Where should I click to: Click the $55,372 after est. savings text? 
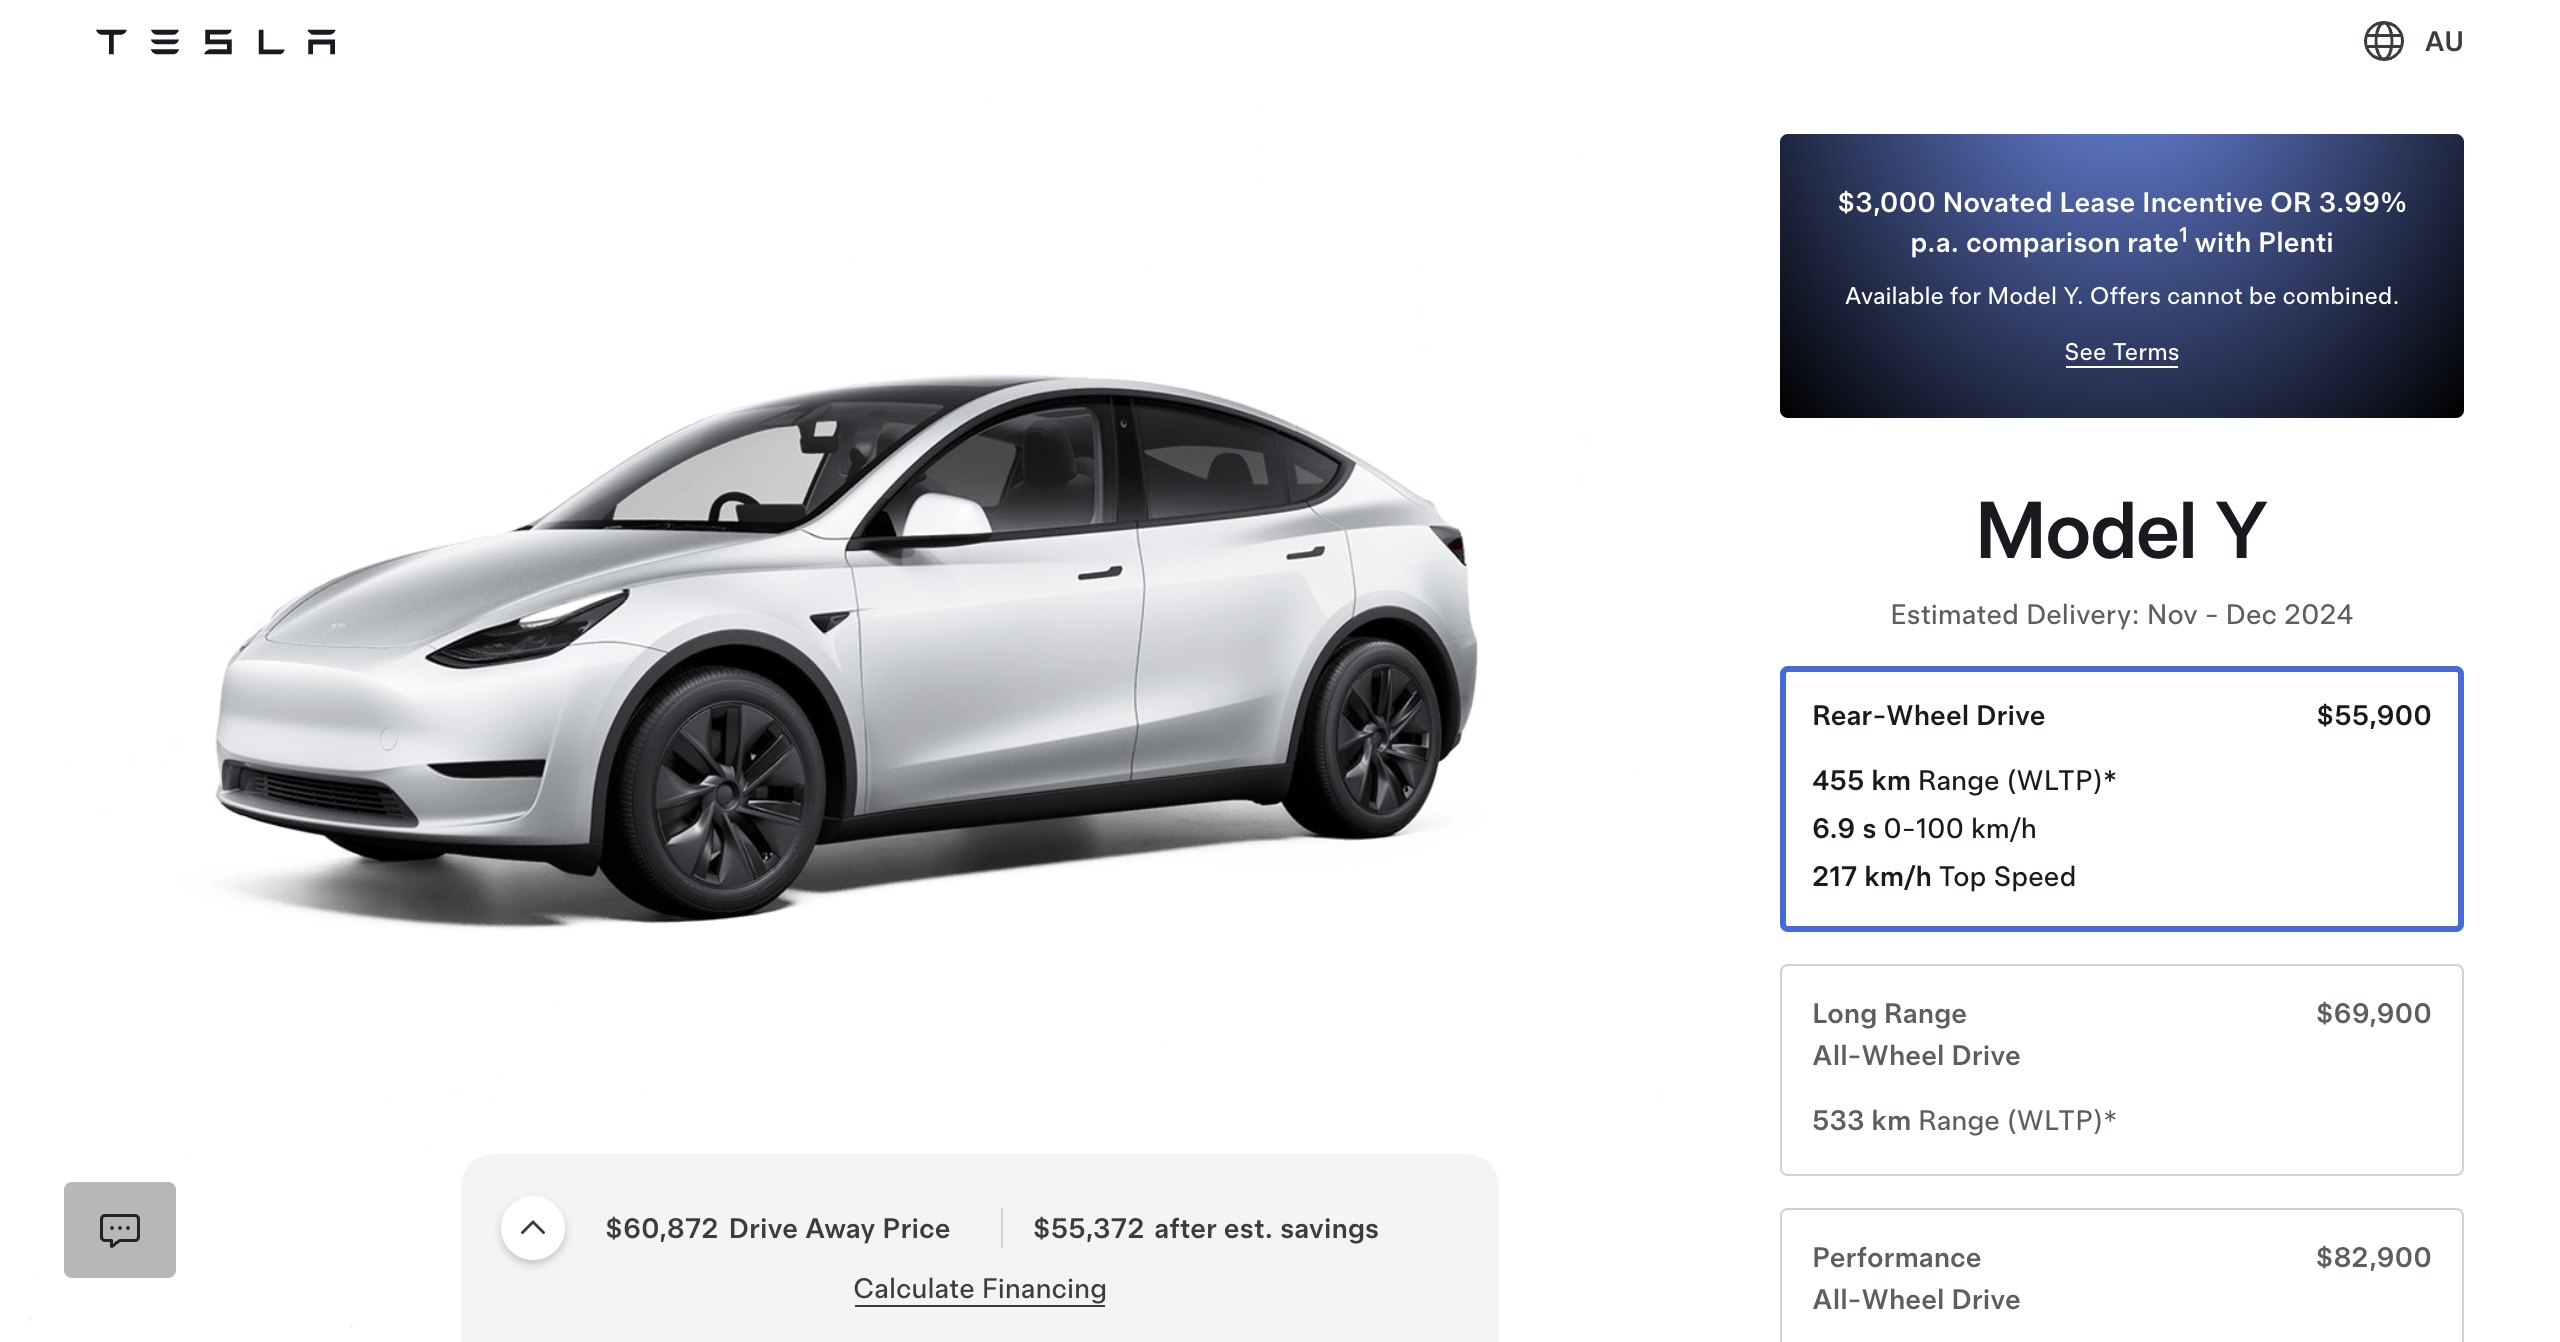pos(1205,1228)
